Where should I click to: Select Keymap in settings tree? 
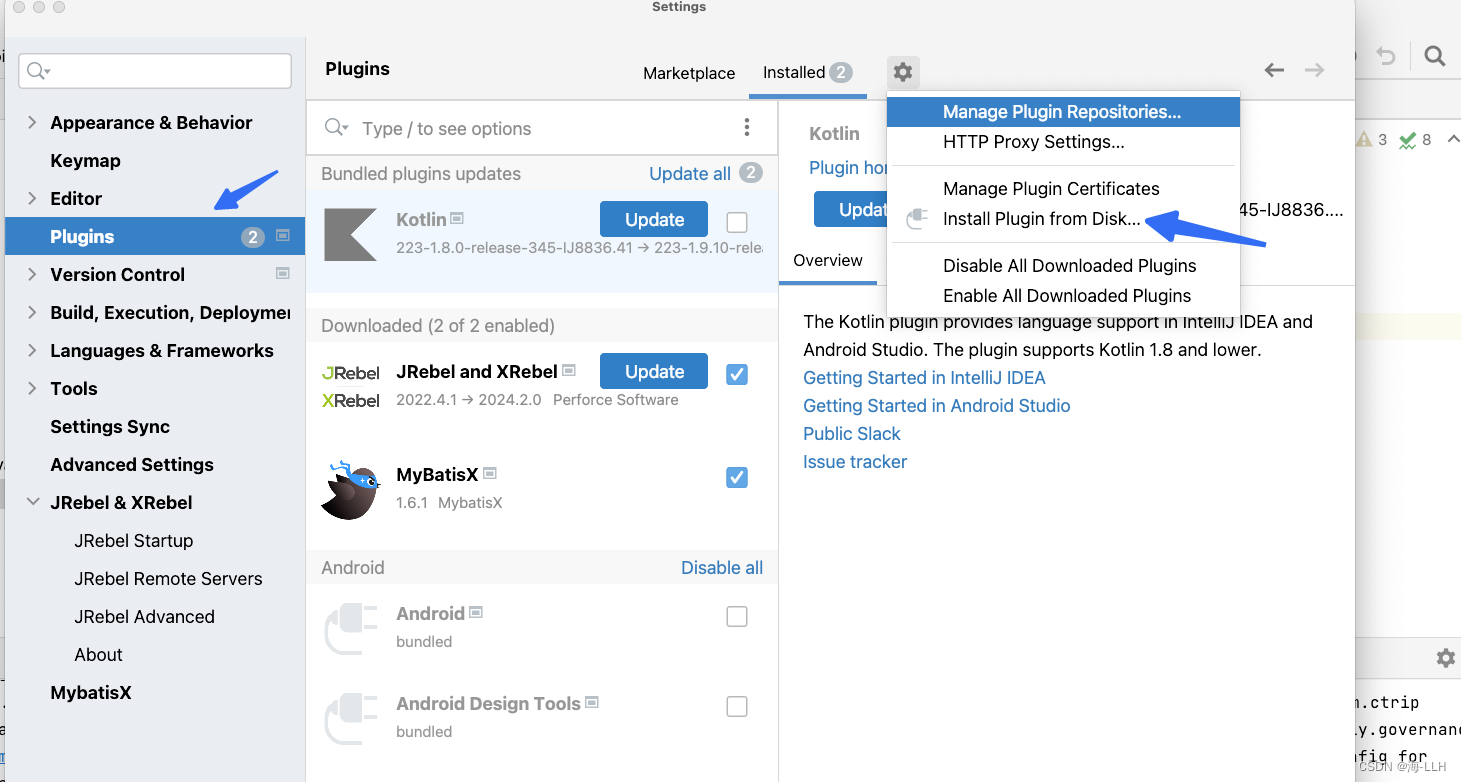pos(85,160)
